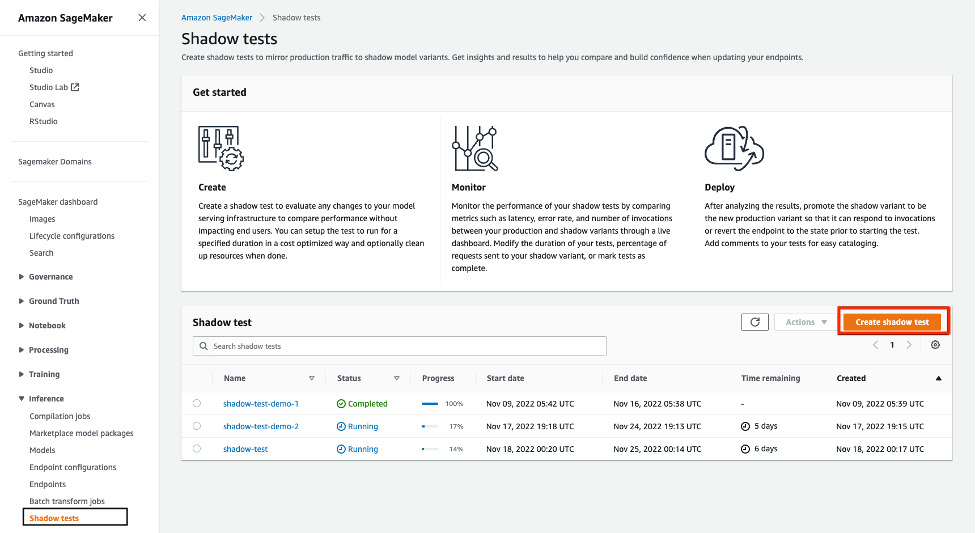Sort by Name column arrow
The height and width of the screenshot is (533, 977).
pos(312,378)
